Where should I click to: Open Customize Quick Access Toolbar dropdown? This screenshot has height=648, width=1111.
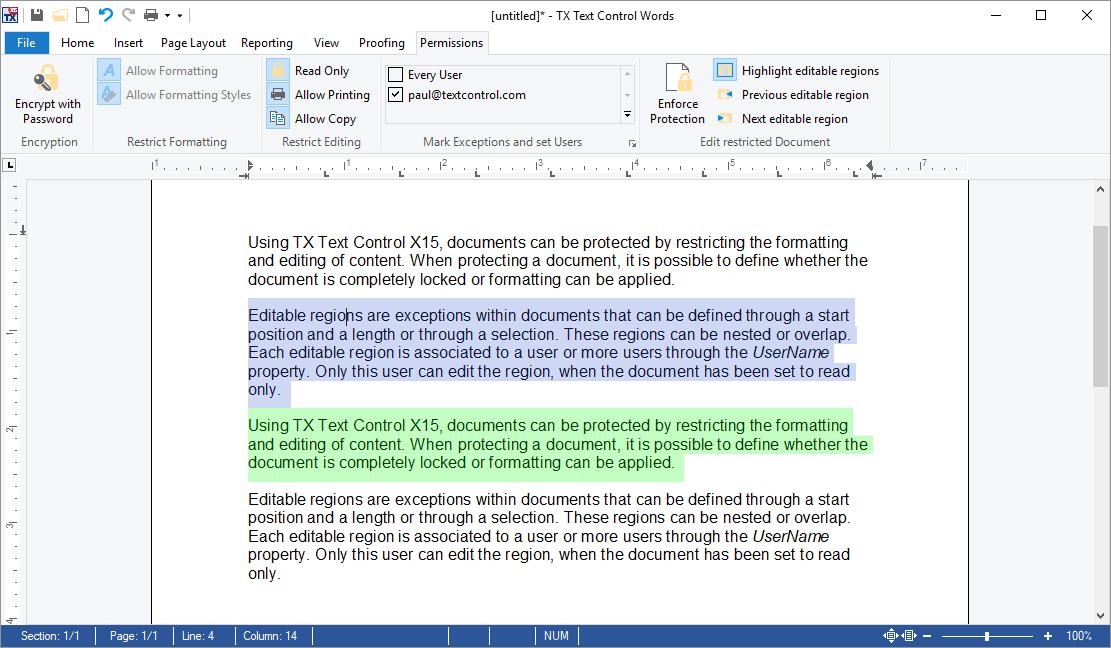180,15
